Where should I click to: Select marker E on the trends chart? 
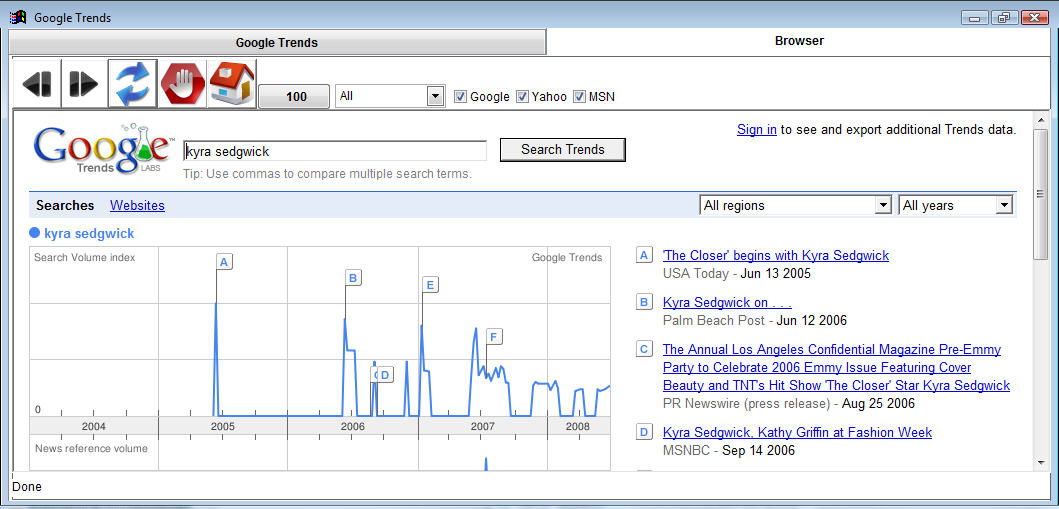pos(430,285)
